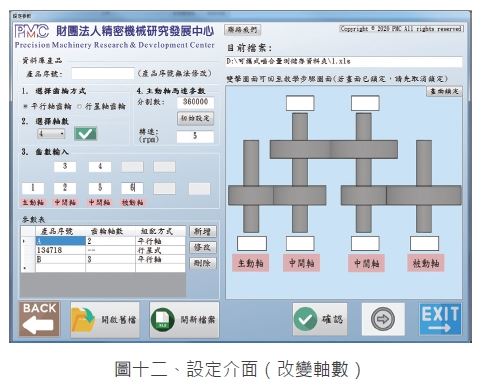This screenshot has width=483, height=385.
Task: Click green checkmark 確認 confirm button
Action: tap(320, 319)
